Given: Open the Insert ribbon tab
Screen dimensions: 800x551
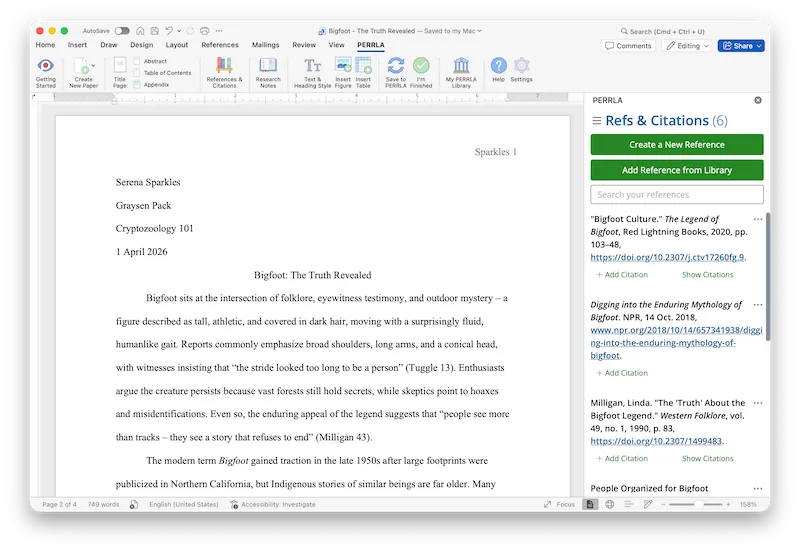Looking at the screenshot, I should (x=77, y=45).
